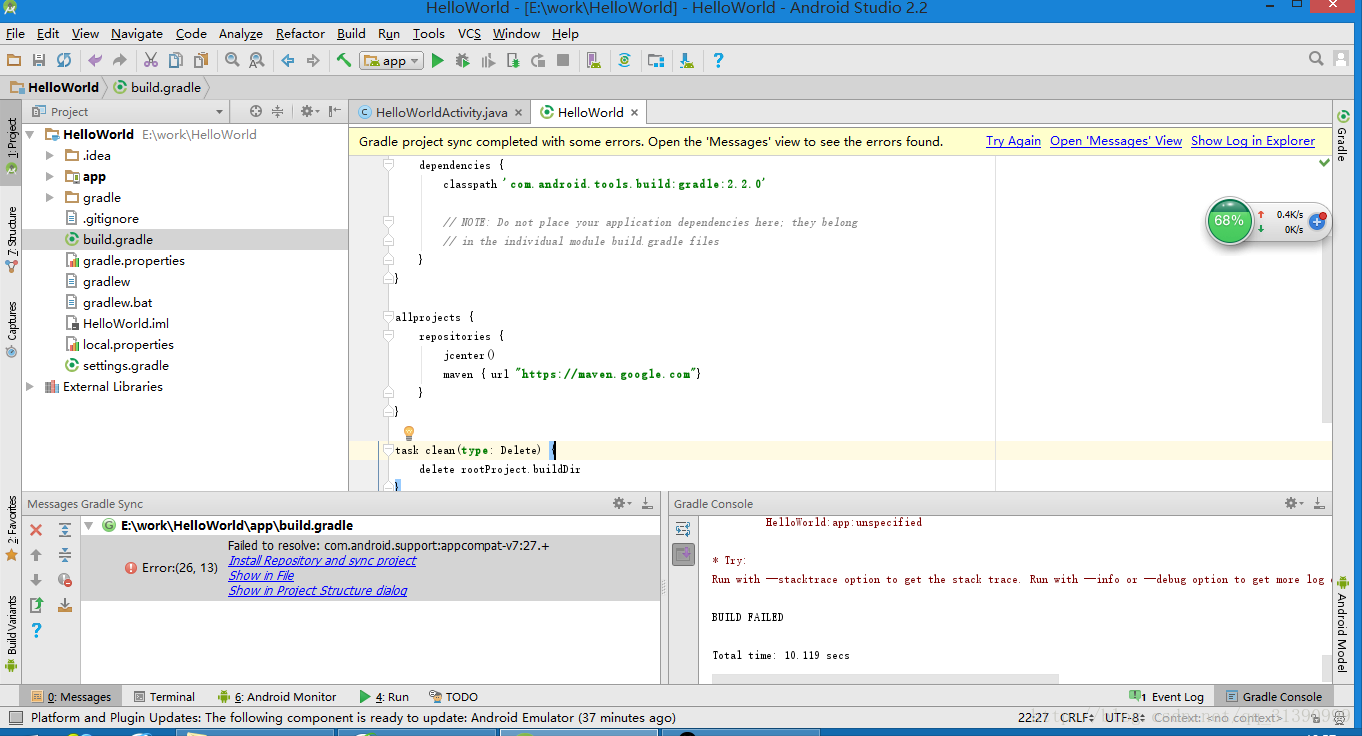Undo with the purple back arrow icon
The width and height of the screenshot is (1362, 736).
click(x=95, y=60)
